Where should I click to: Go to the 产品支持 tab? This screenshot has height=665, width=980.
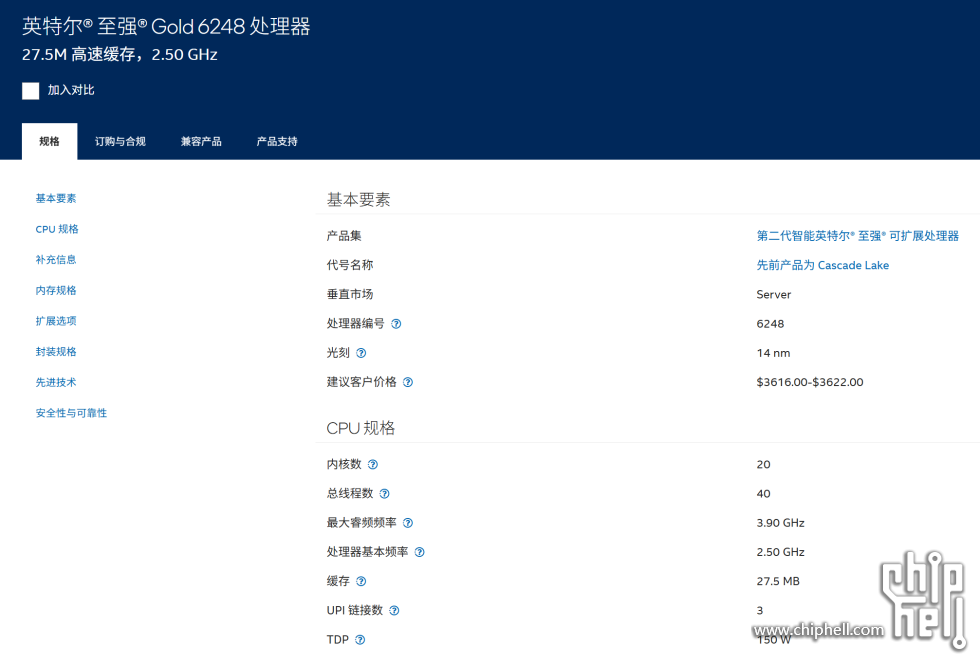click(277, 141)
